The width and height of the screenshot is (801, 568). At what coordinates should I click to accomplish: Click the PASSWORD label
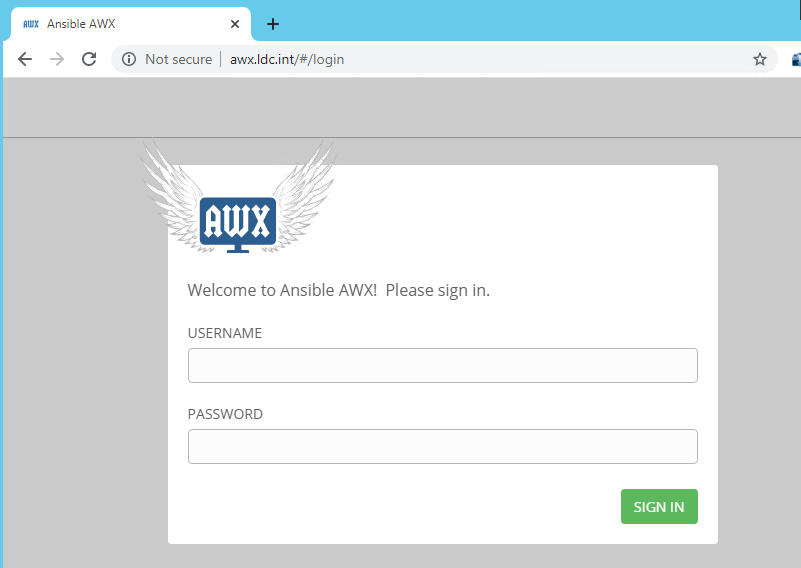click(225, 414)
